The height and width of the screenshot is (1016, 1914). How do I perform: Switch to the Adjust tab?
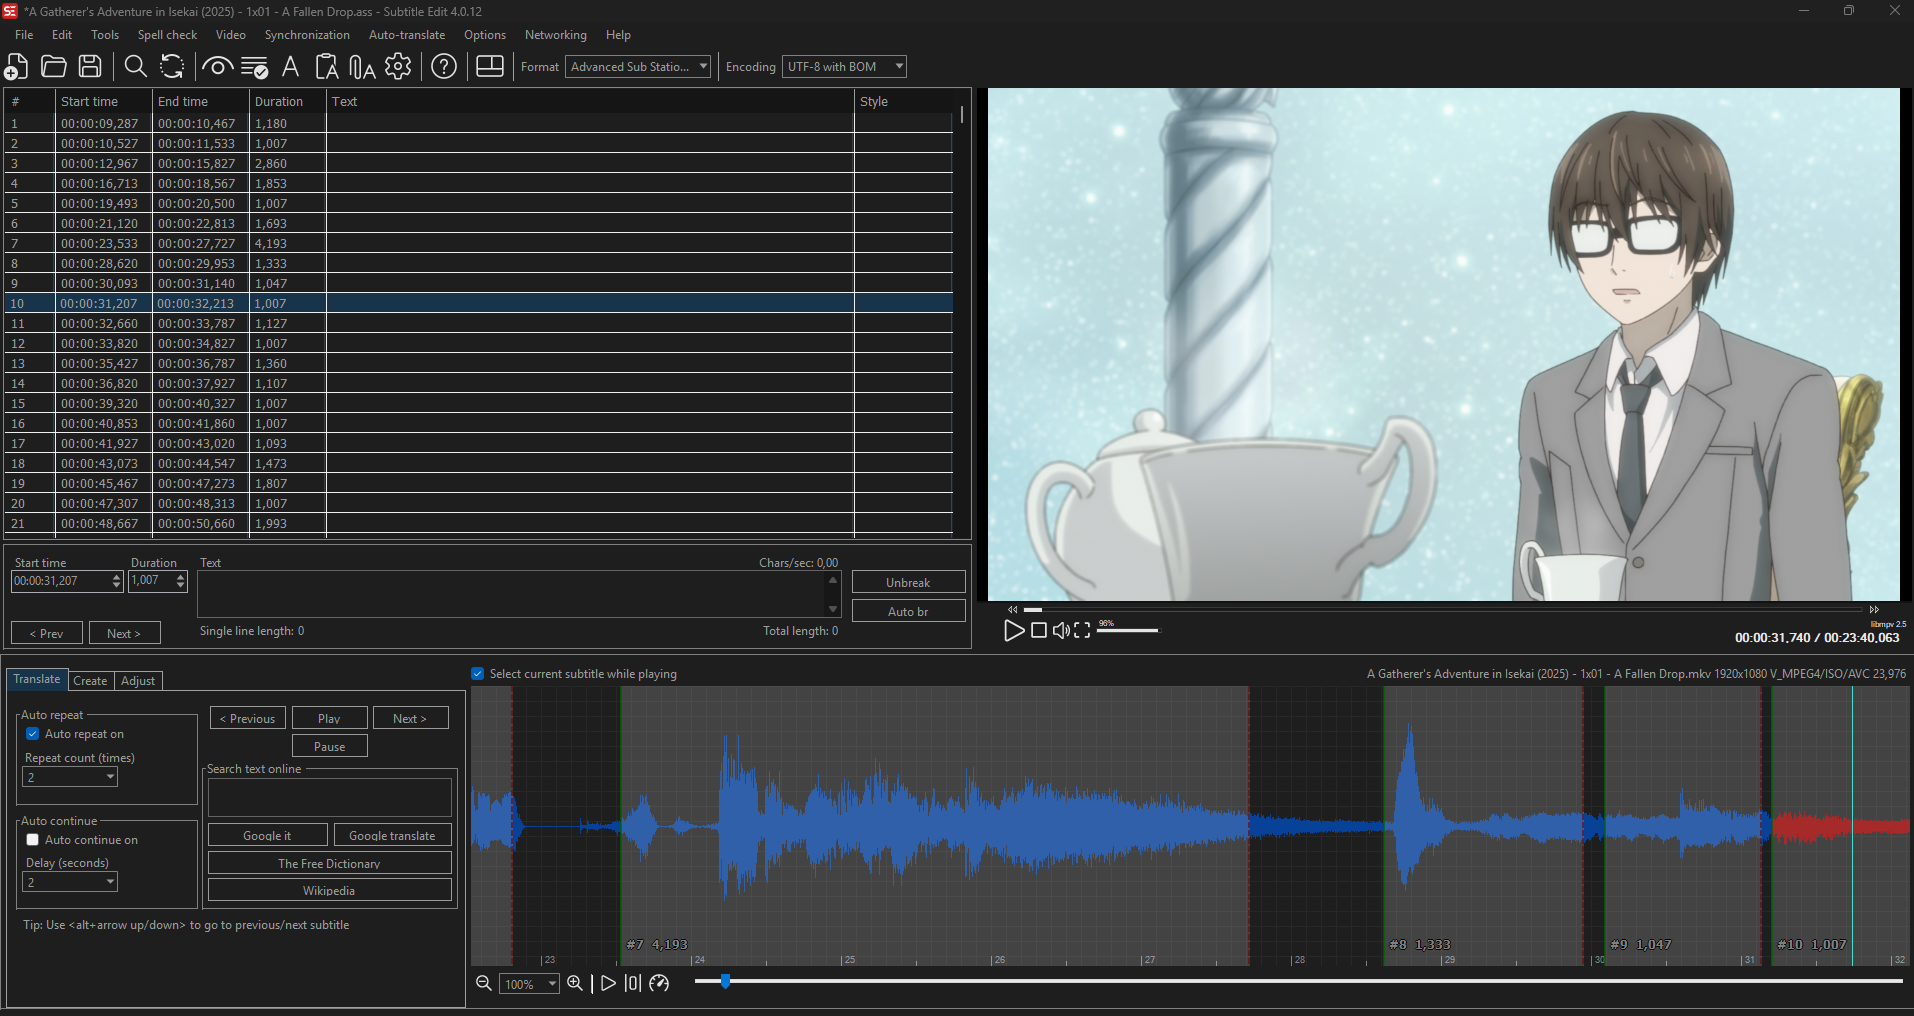[x=138, y=681]
